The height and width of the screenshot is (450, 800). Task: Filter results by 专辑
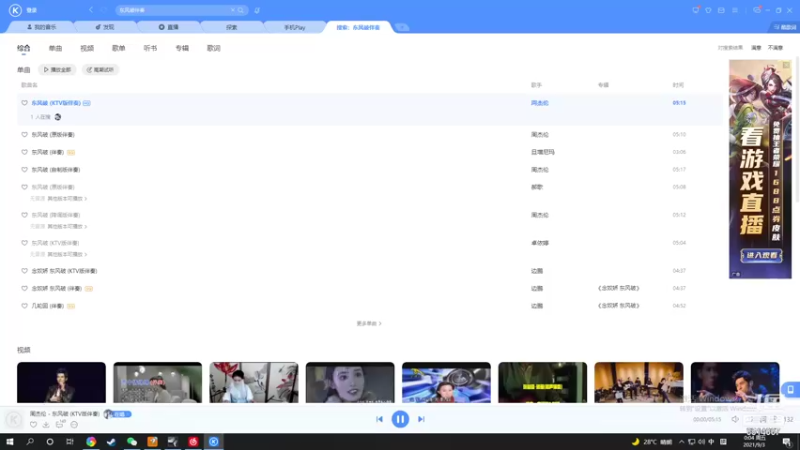click(x=182, y=48)
